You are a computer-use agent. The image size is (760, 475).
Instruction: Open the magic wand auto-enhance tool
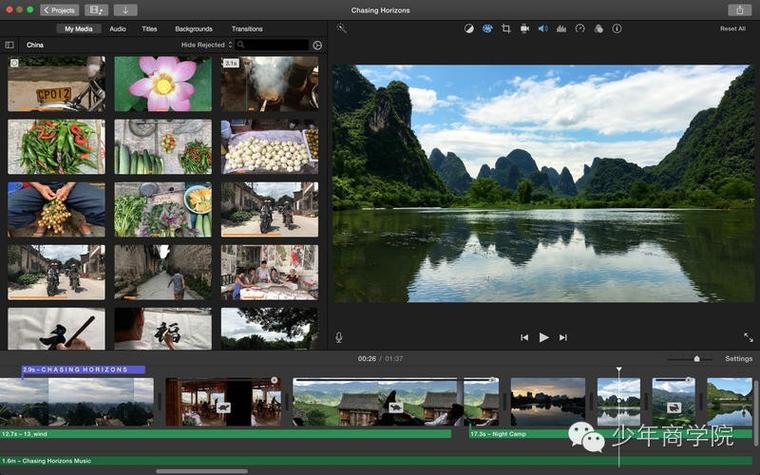point(342,29)
